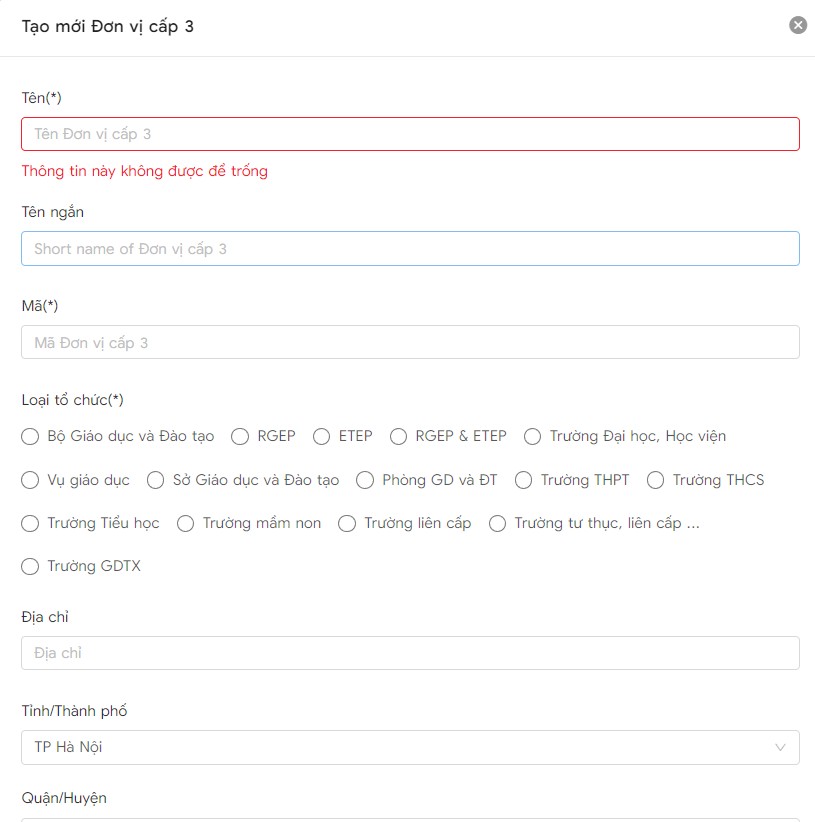Screen dimensions: 815x822
Task: Choose the Trường tư thục, liên cấp option
Action: [x=498, y=523]
